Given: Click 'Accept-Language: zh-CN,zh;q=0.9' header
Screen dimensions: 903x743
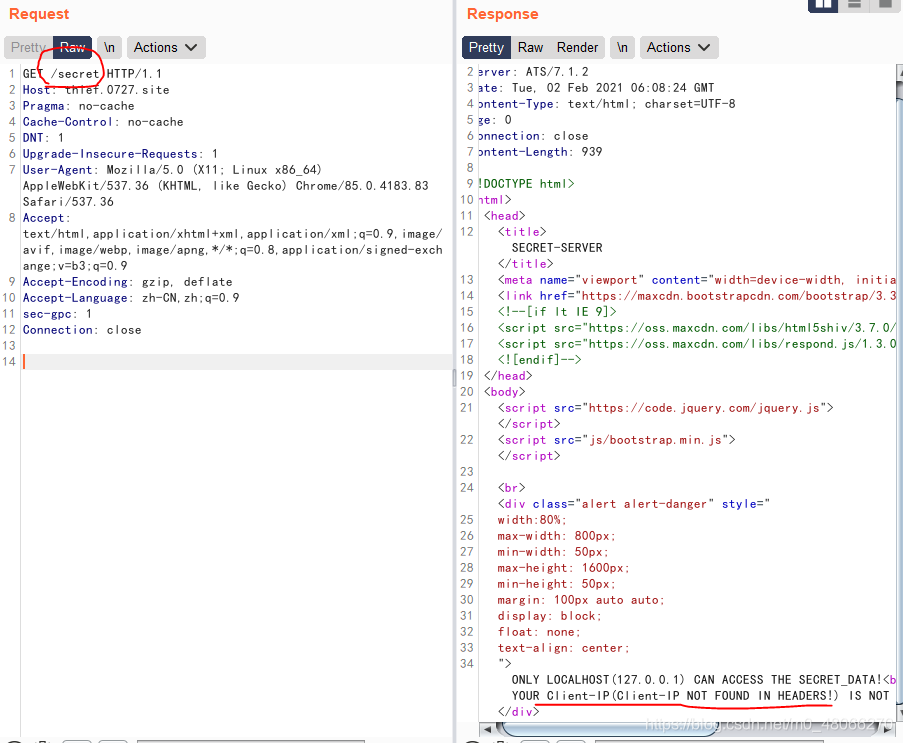Looking at the screenshot, I should pos(131,298).
